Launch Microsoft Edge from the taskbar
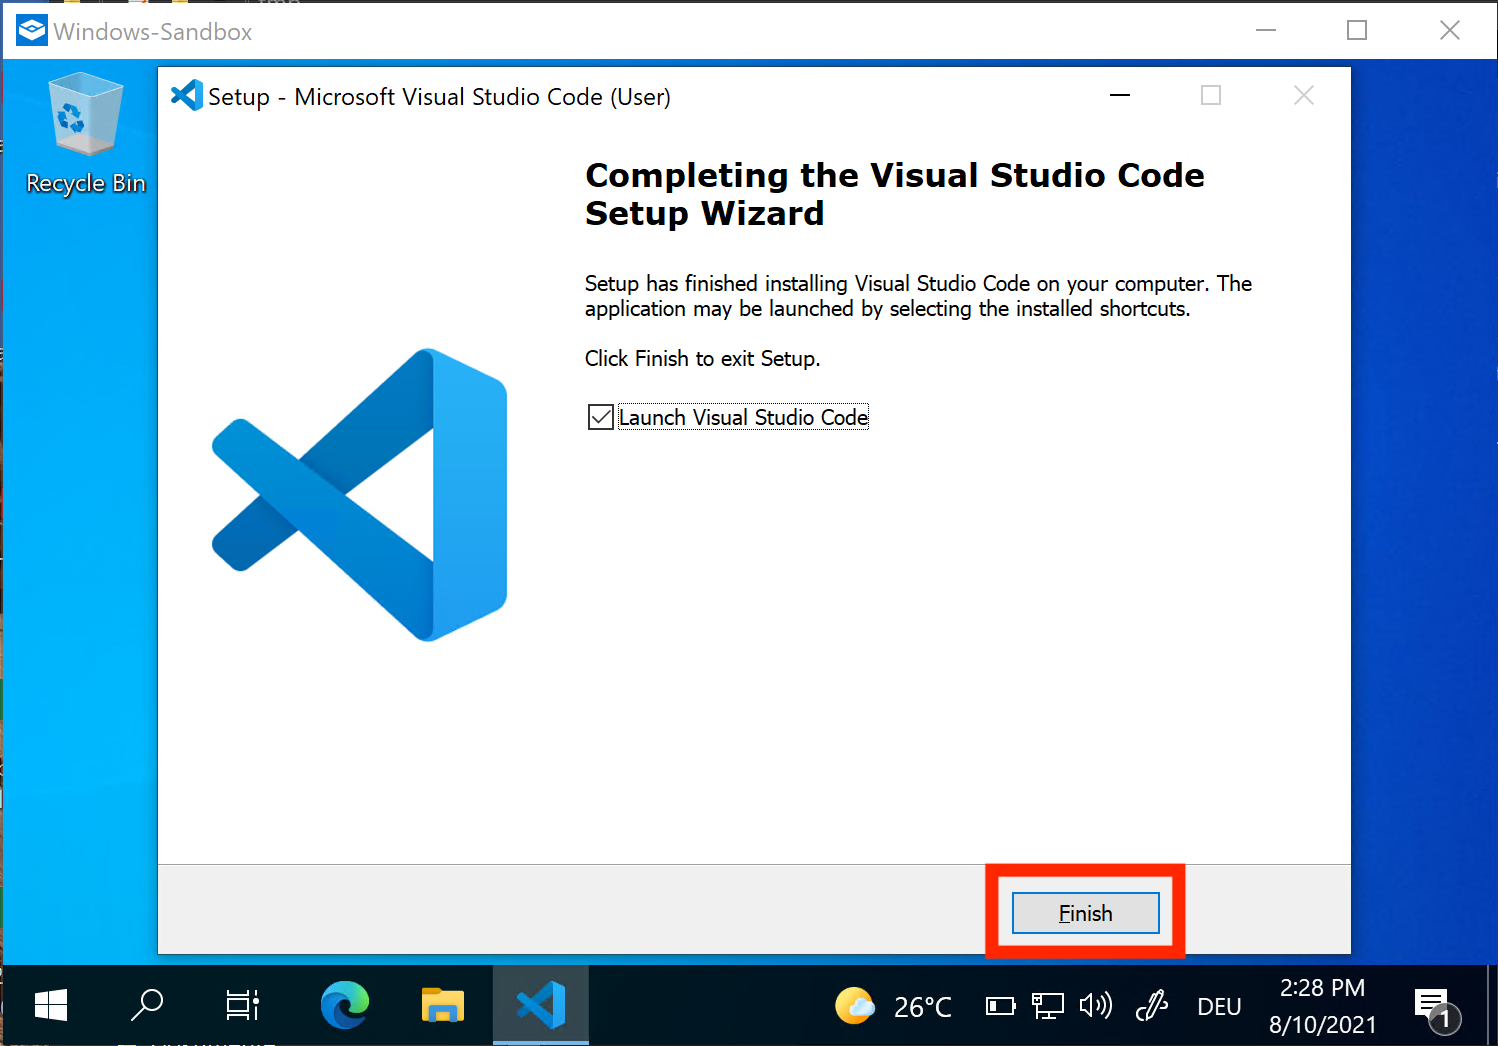Screen dimensions: 1498x1046 (x=344, y=1005)
